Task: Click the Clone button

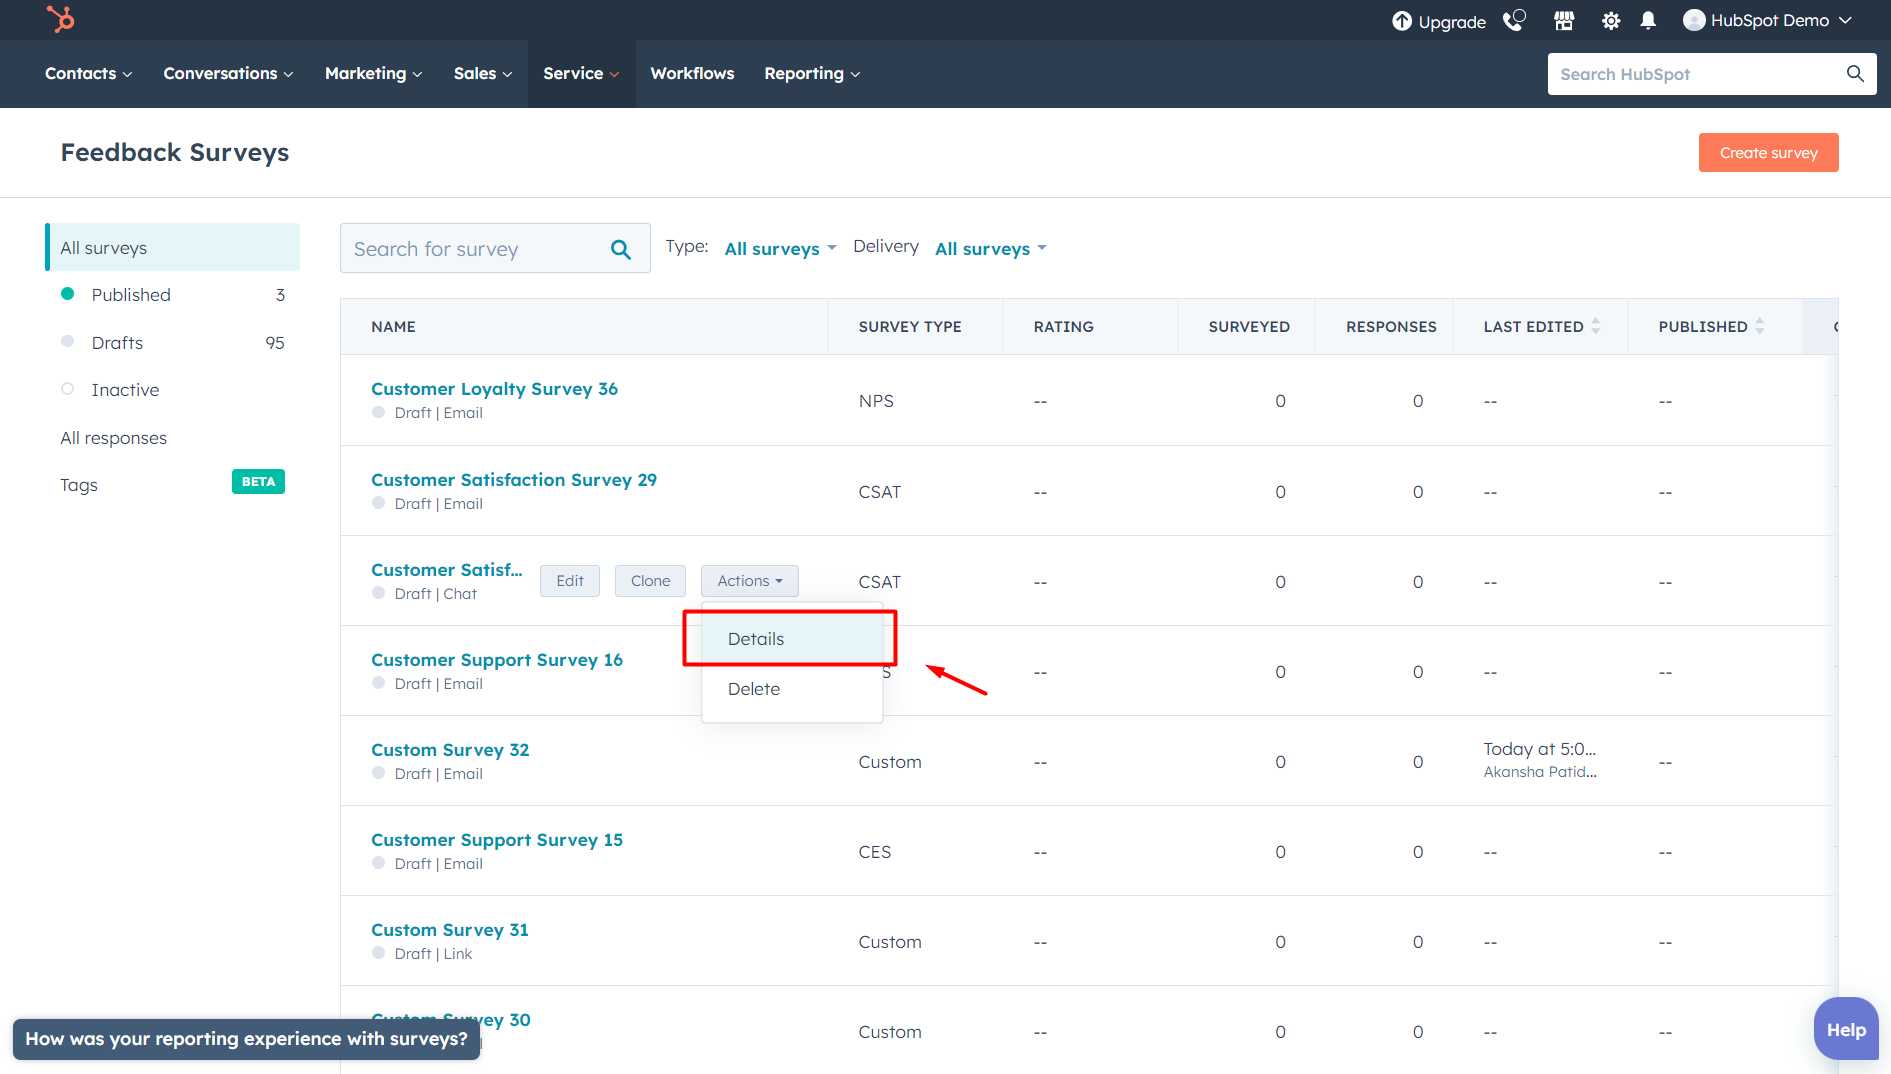Action: [x=650, y=581]
